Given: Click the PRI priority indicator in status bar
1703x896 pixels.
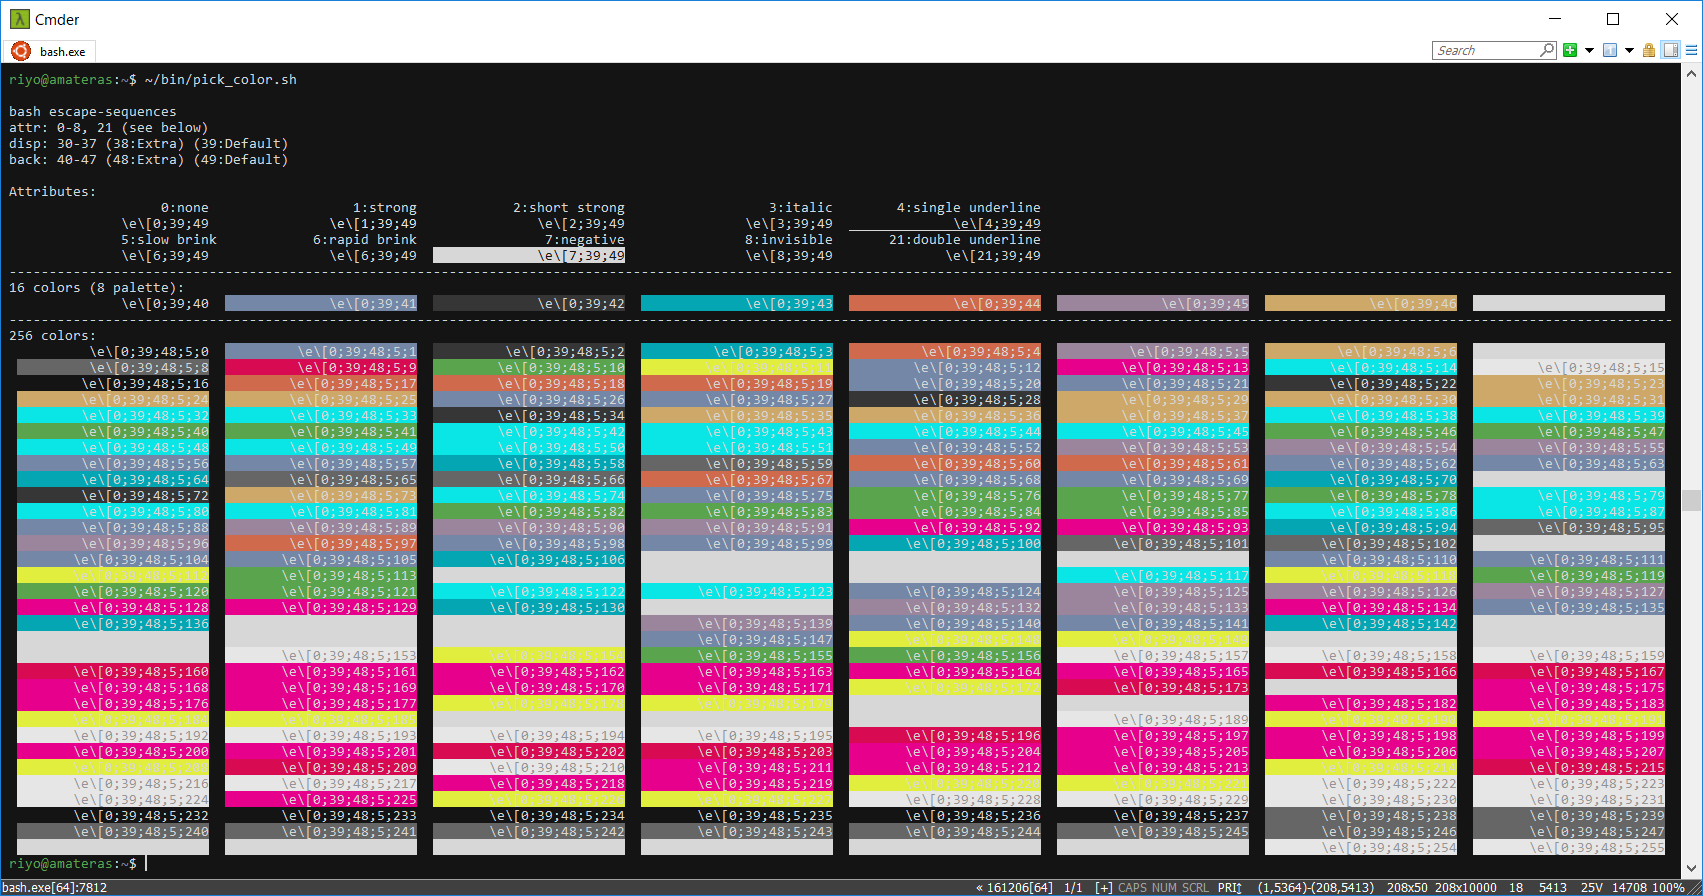Looking at the screenshot, I should pyautogui.click(x=1229, y=888).
